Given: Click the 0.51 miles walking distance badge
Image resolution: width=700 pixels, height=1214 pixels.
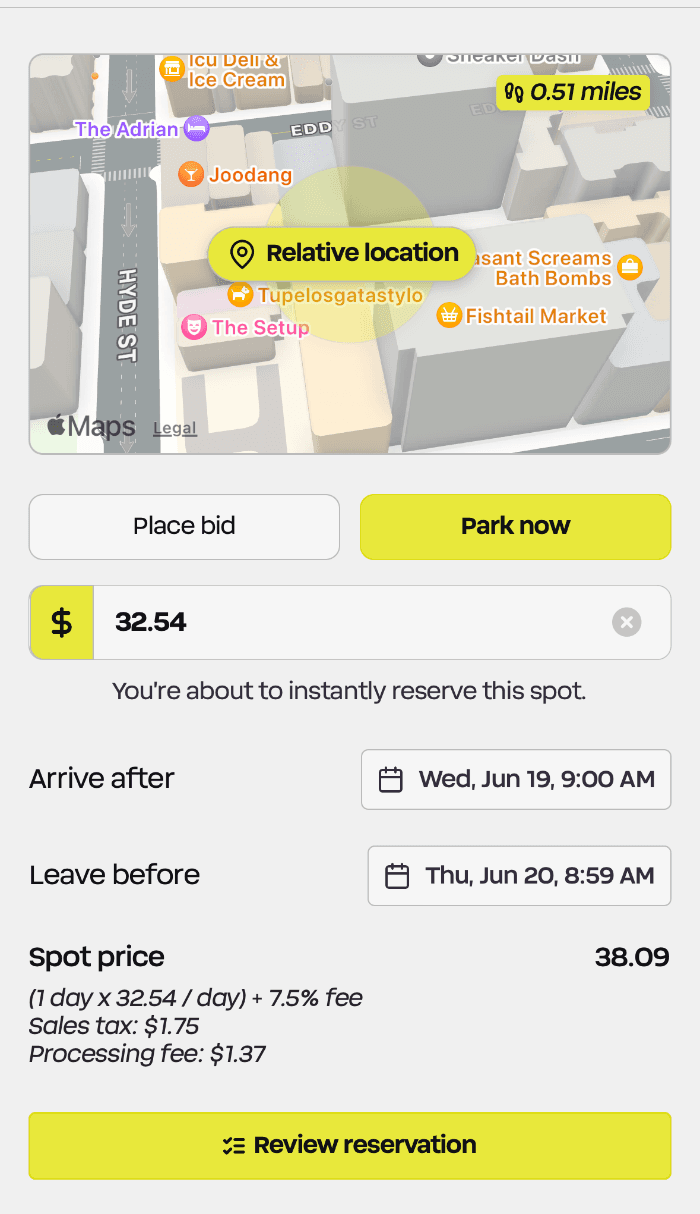Looking at the screenshot, I should [x=573, y=93].
